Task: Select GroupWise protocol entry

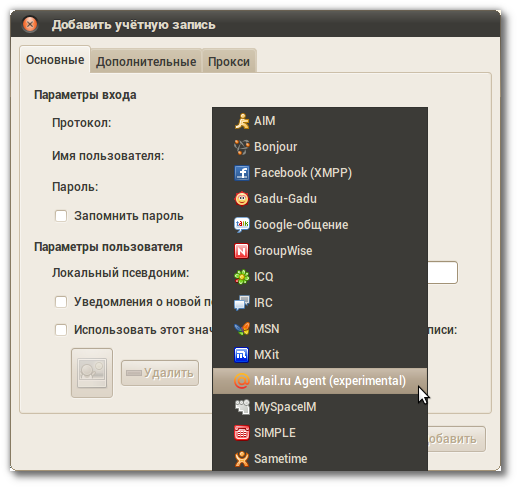Action: point(320,251)
